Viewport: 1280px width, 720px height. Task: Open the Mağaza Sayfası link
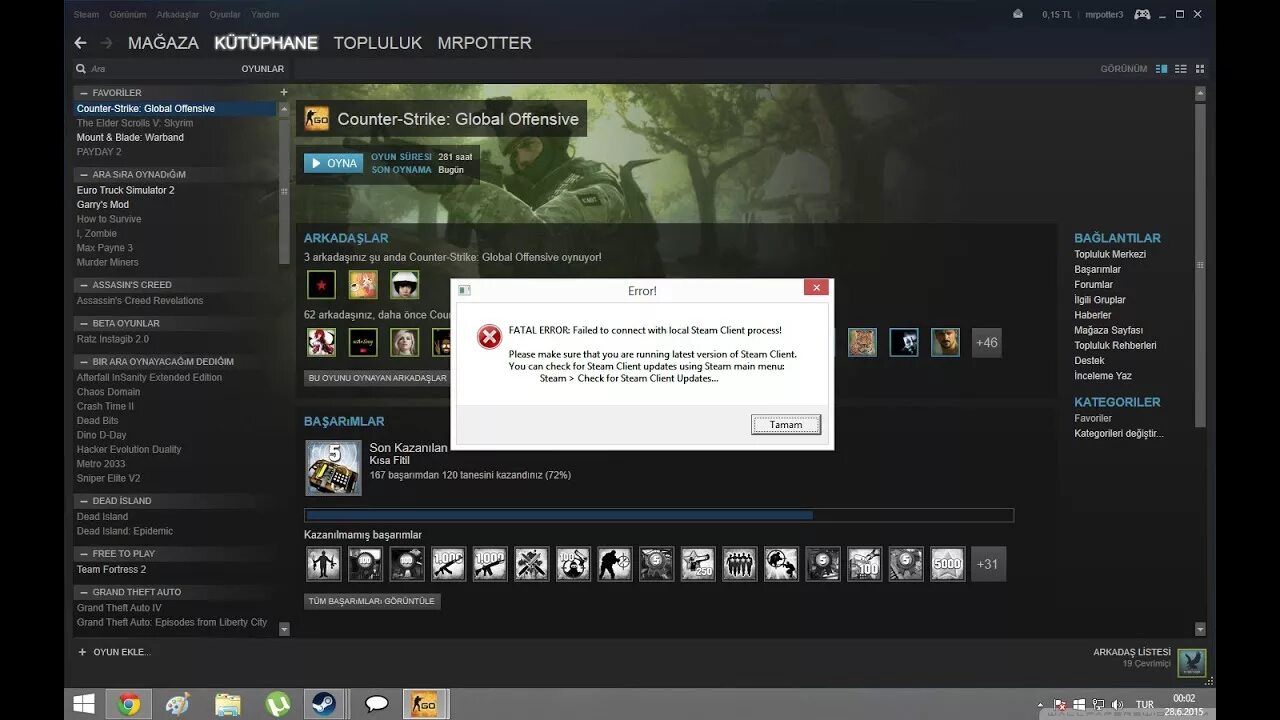click(1108, 330)
